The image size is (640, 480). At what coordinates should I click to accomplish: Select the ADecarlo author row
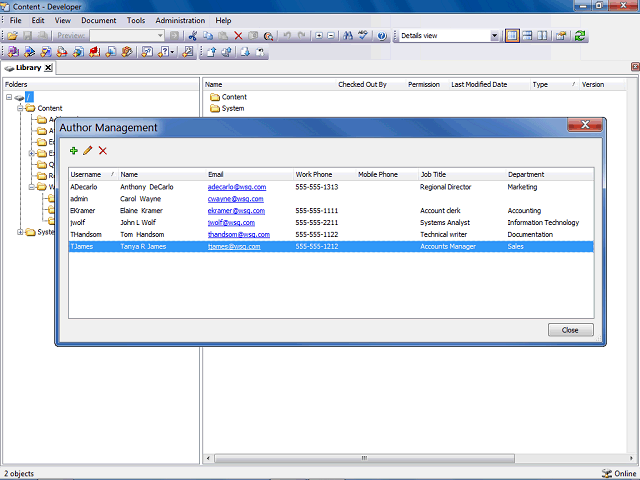[331, 187]
